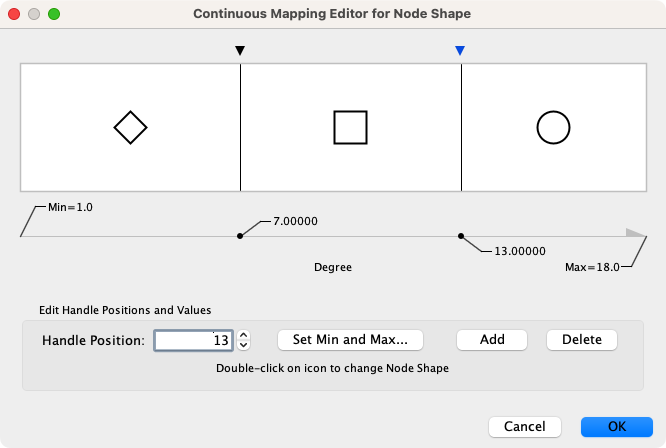Close the window with red button
The width and height of the screenshot is (666, 448).
tap(14, 15)
